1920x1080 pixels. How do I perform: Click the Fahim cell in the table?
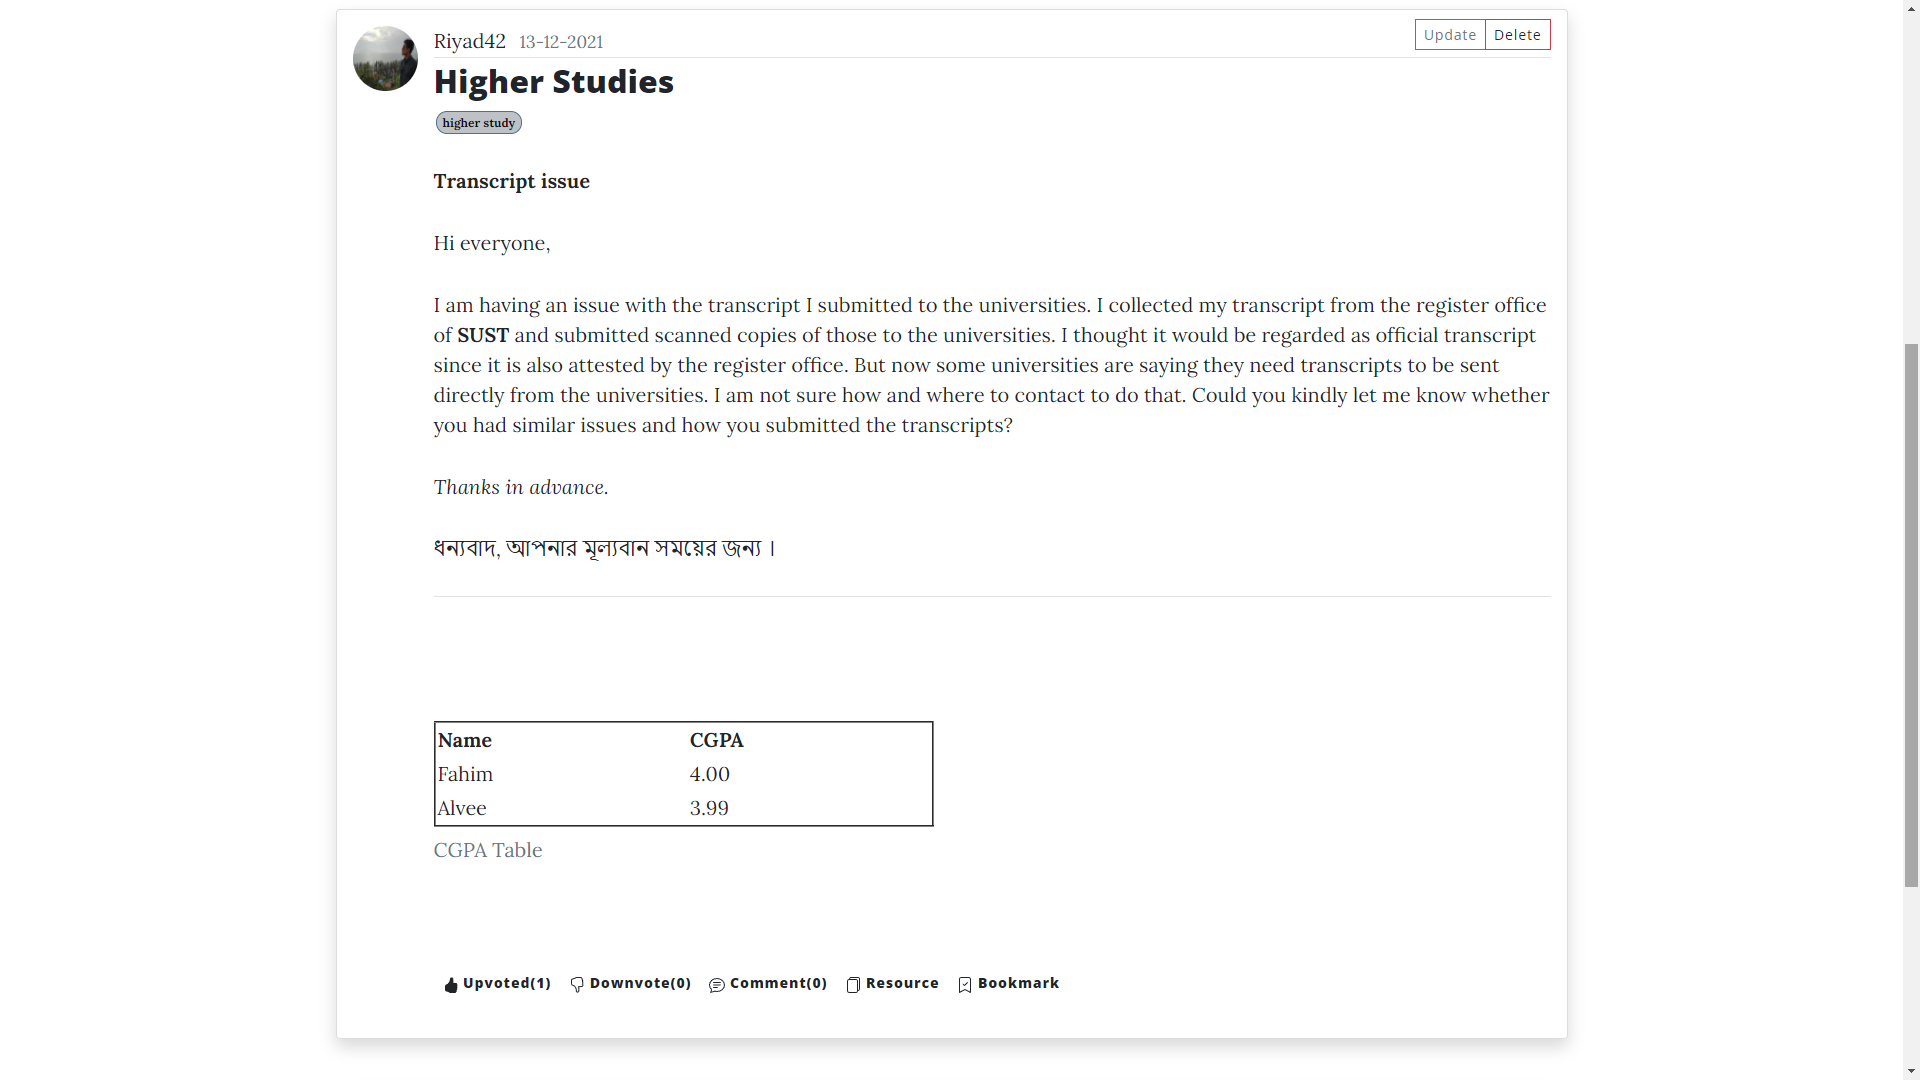click(x=465, y=774)
